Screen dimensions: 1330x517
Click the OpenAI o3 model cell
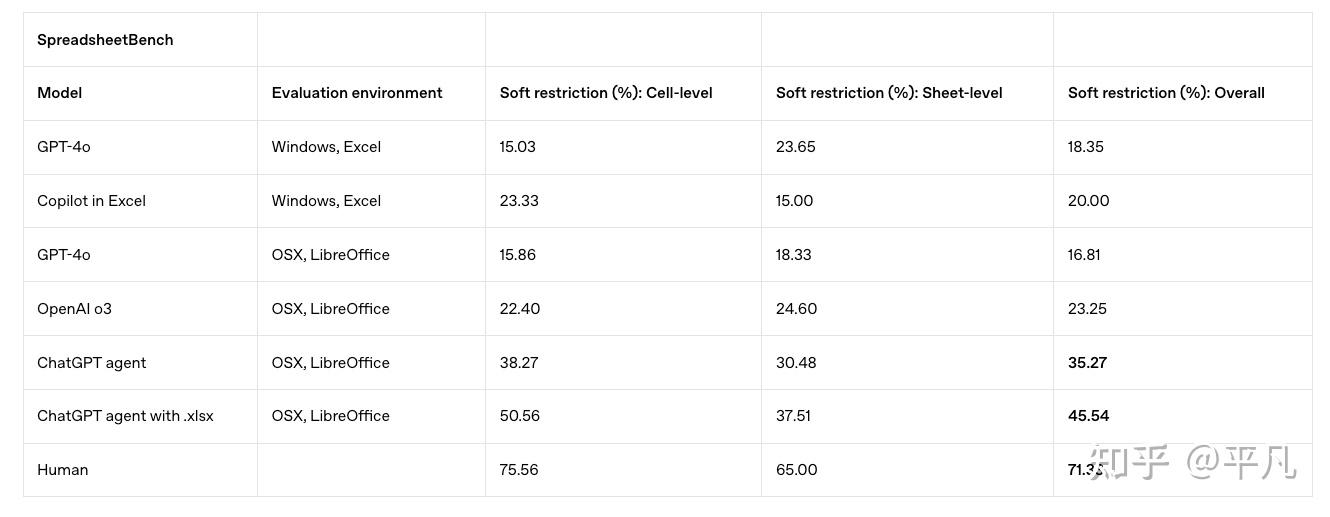point(74,309)
